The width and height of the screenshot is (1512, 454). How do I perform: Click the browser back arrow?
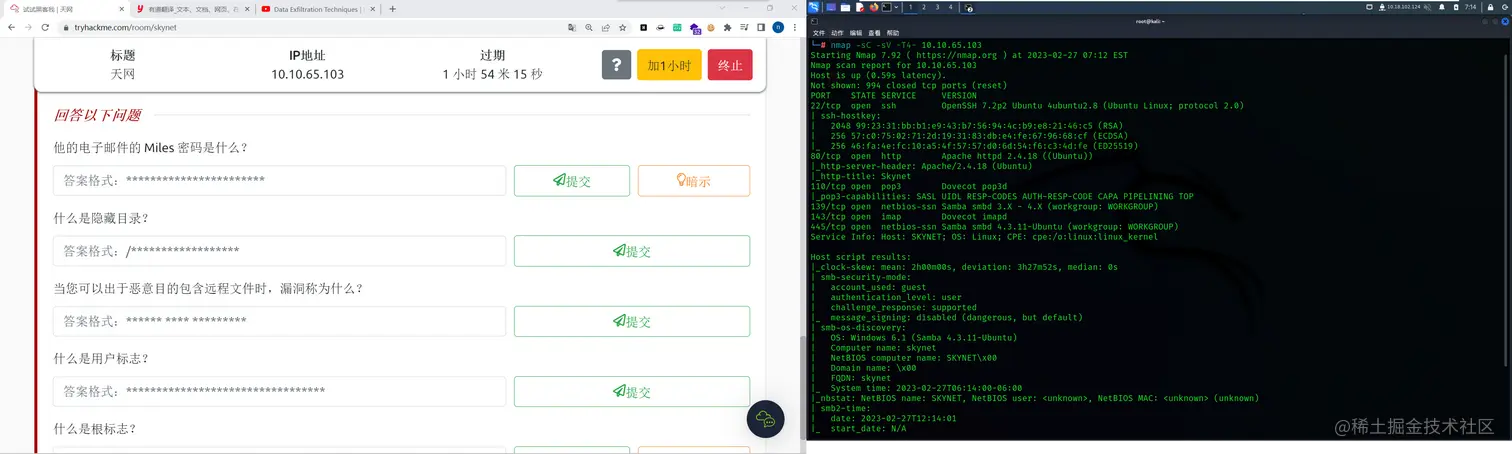click(11, 27)
